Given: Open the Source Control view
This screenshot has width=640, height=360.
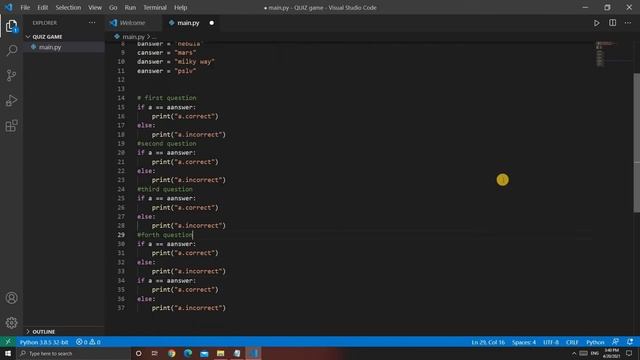Looking at the screenshot, I should [x=11, y=76].
